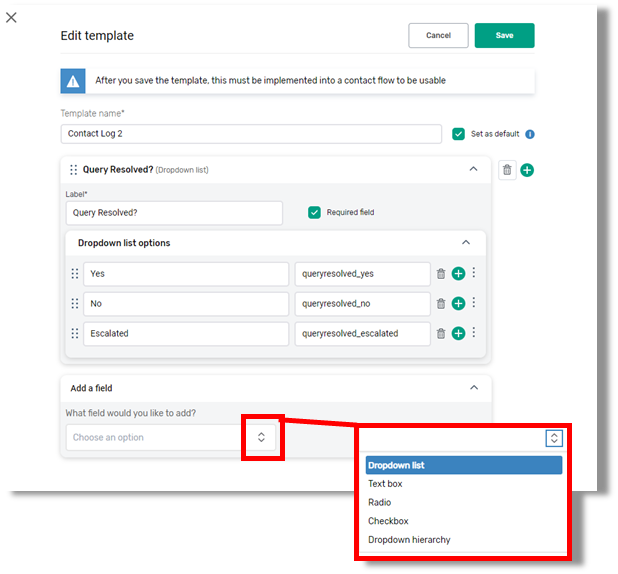618x574 pixels.
Task: Delete the Yes dropdown option
Action: [x=441, y=273]
